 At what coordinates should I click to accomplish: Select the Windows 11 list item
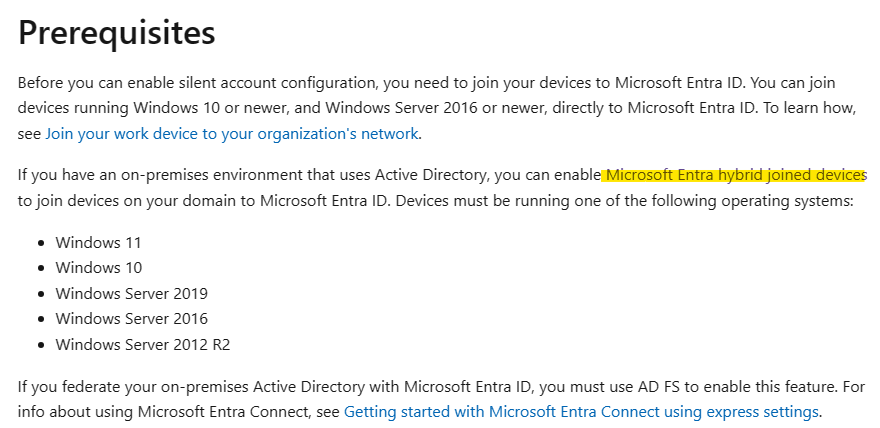pyautogui.click(x=98, y=243)
